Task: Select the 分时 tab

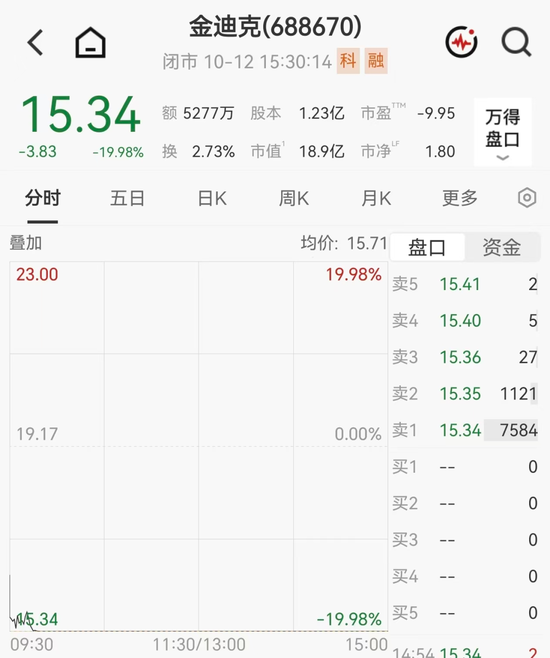Action: [43, 198]
